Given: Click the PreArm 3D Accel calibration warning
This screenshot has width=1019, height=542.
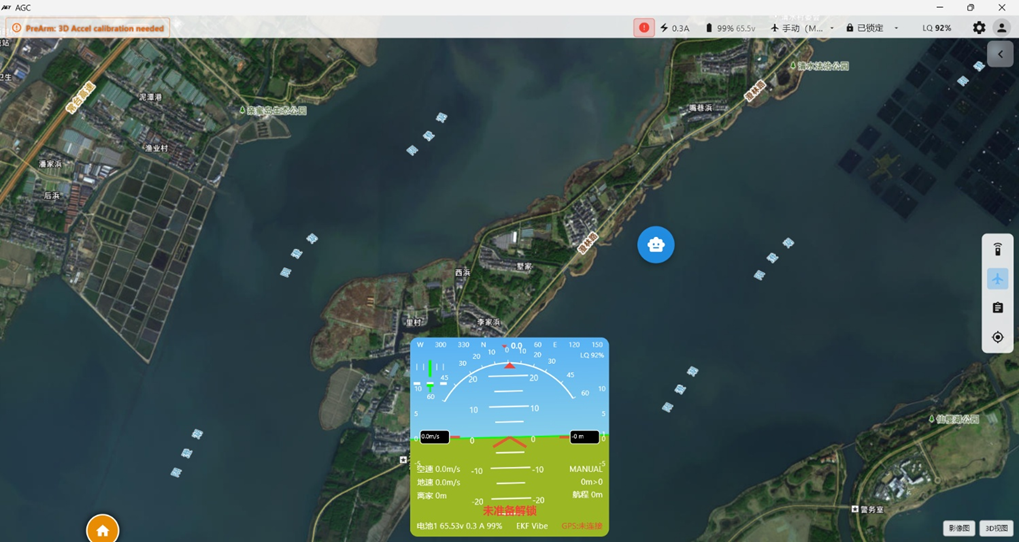Looking at the screenshot, I should pos(88,28).
